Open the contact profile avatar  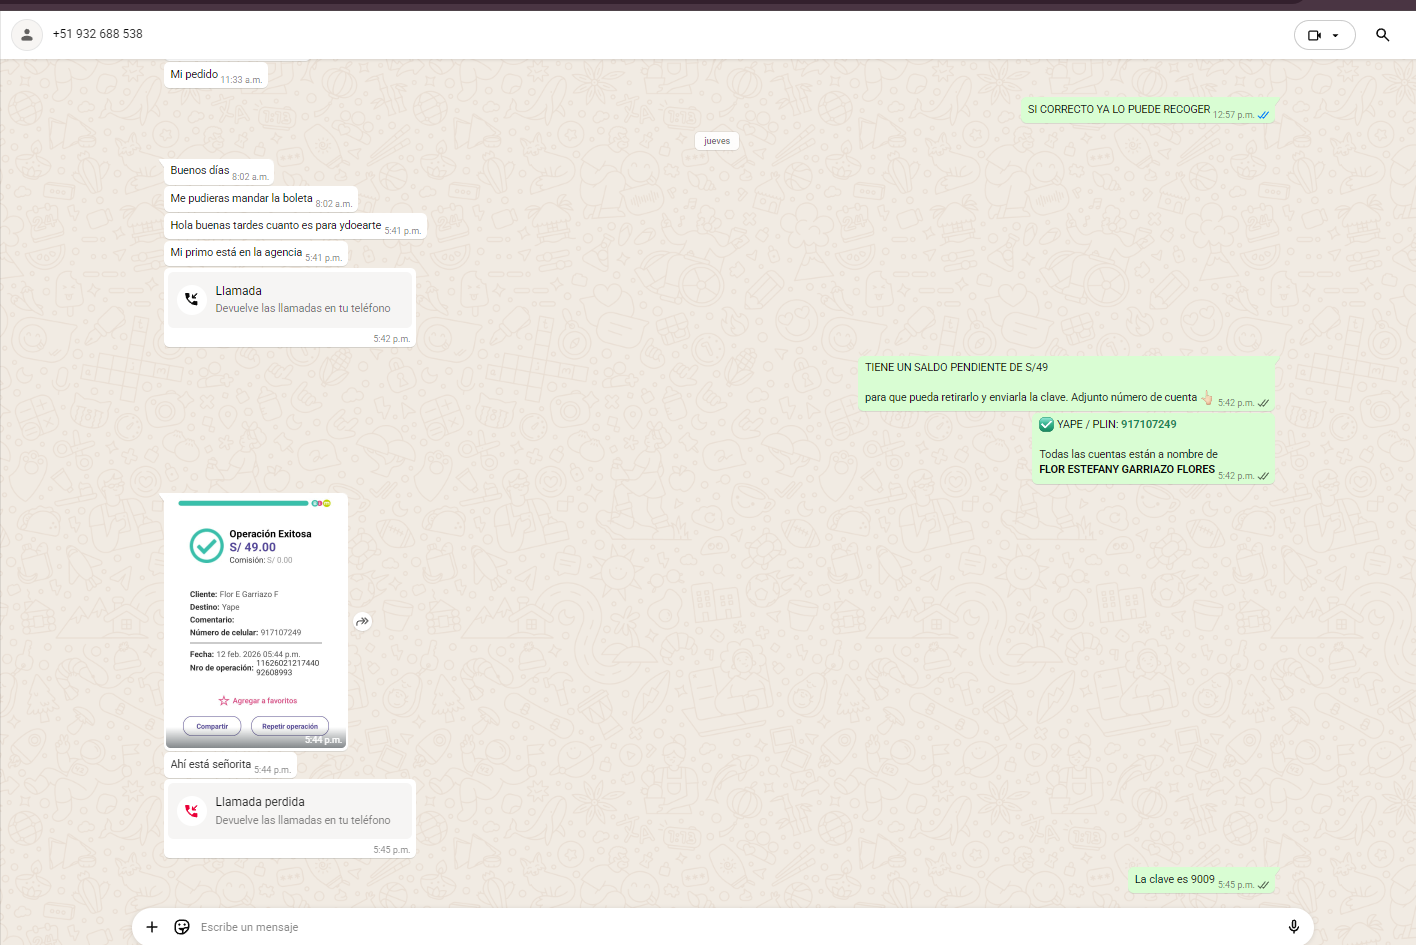point(27,35)
